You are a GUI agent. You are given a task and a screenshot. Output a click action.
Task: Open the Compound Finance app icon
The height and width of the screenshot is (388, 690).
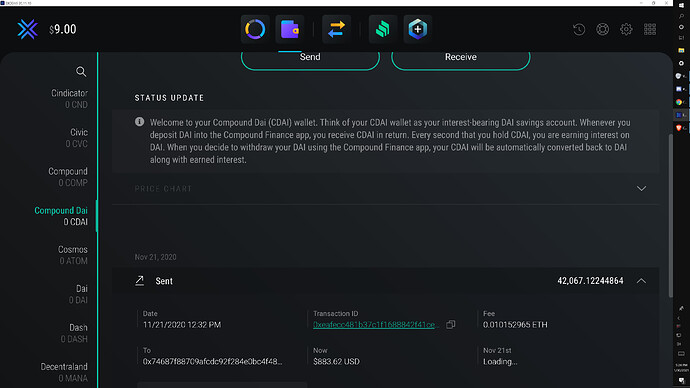click(x=383, y=29)
